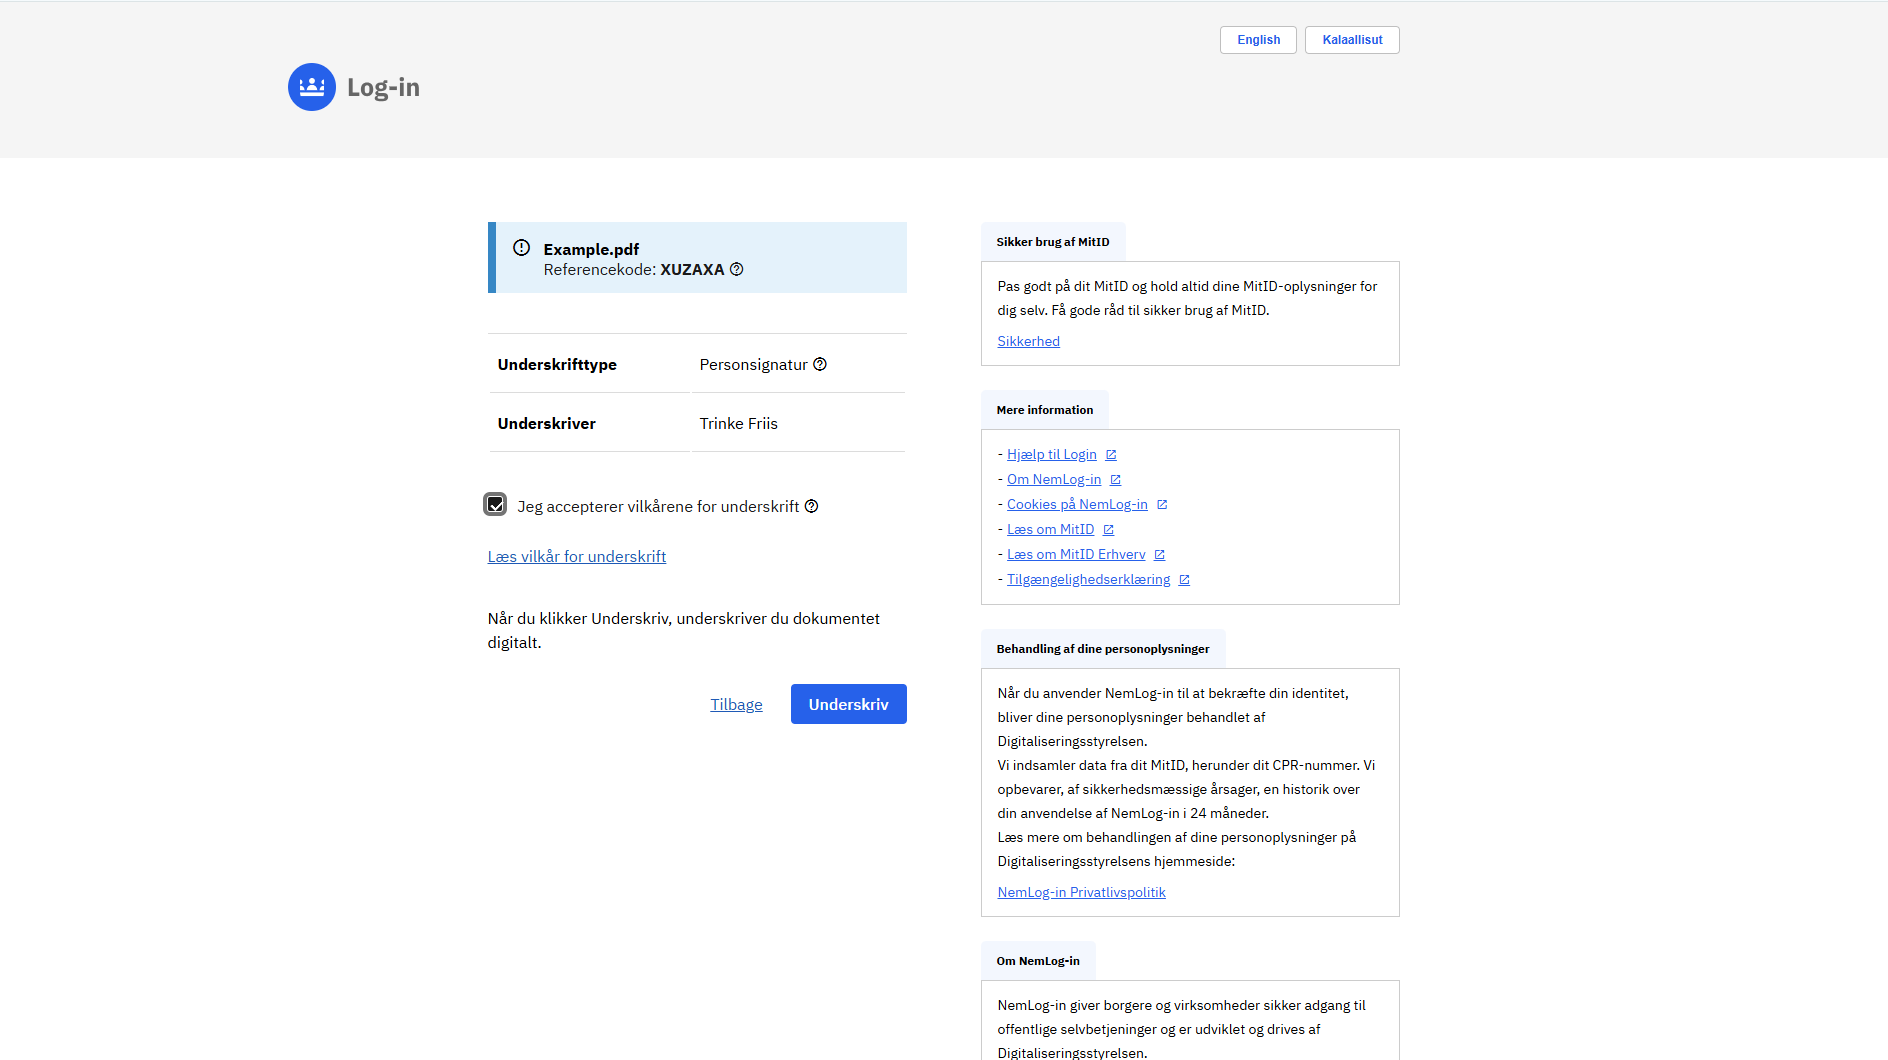Click help icon after accept terms label
Image resolution: width=1888 pixels, height=1060 pixels.
[812, 506]
